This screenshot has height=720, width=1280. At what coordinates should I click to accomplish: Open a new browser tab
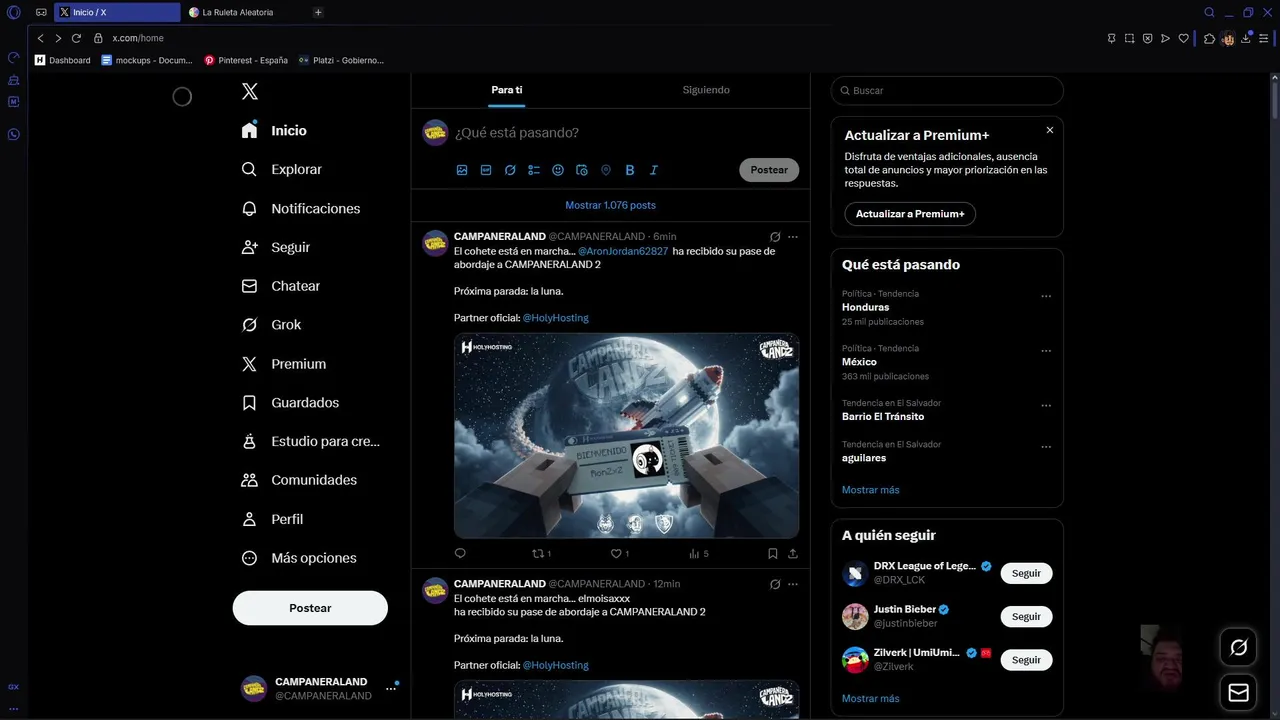pos(318,12)
